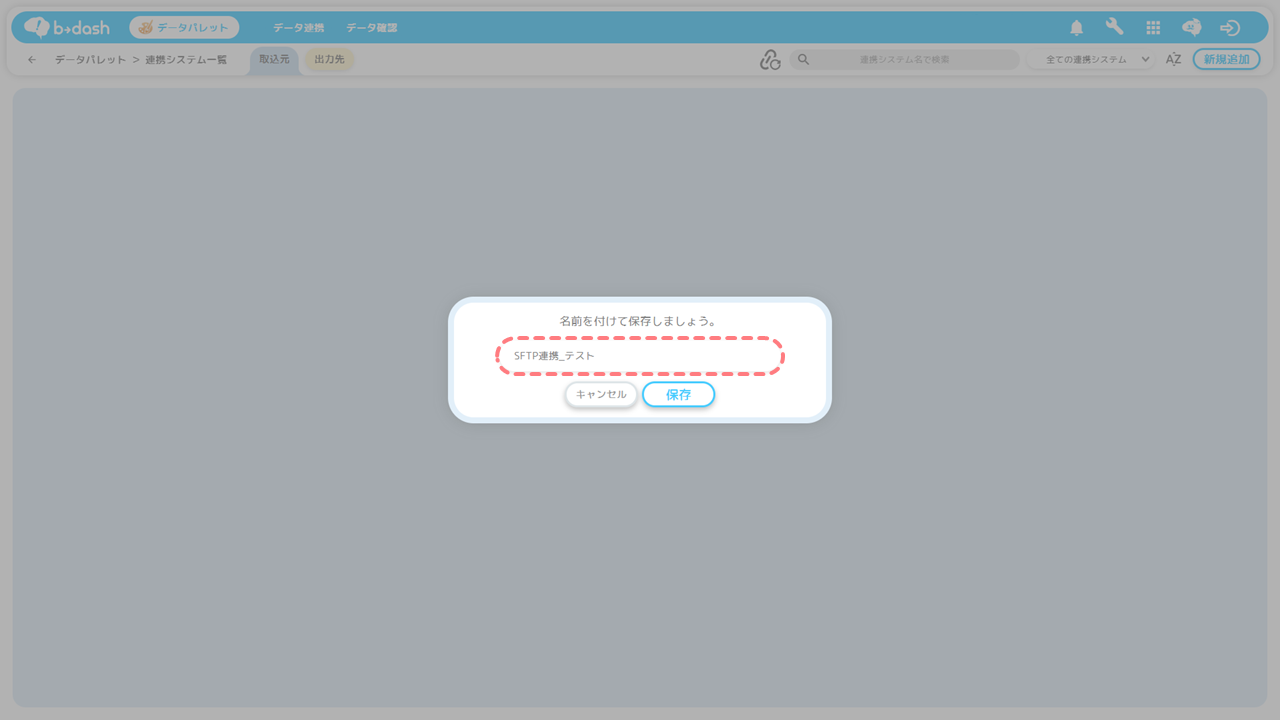Go back using the left arrow
Screen dimensions: 1280x720
(x=32, y=60)
